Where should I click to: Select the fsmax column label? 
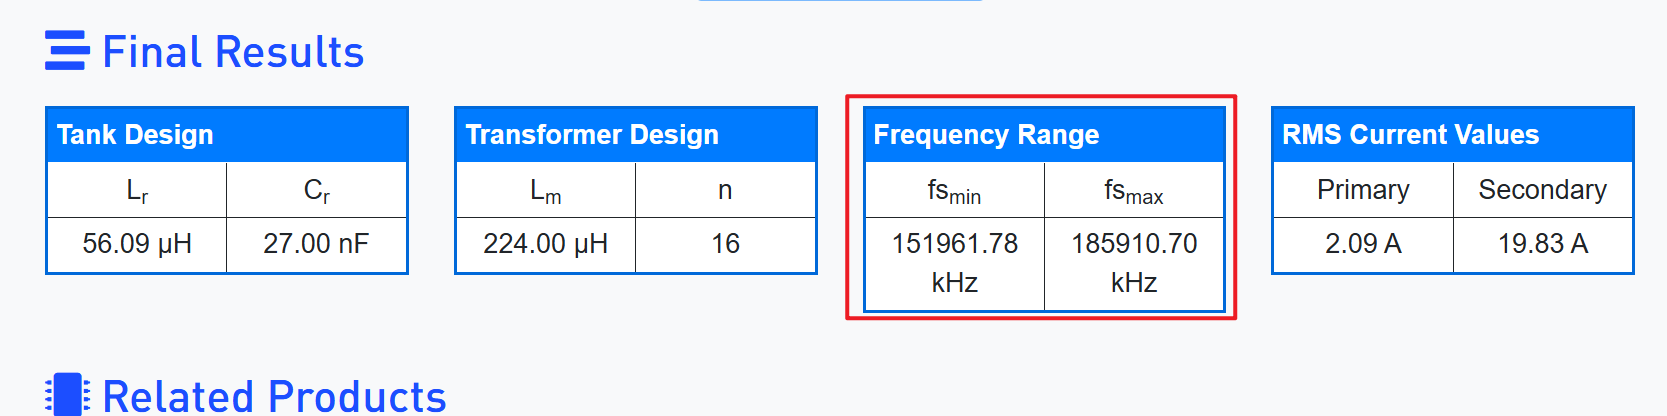click(x=1134, y=190)
